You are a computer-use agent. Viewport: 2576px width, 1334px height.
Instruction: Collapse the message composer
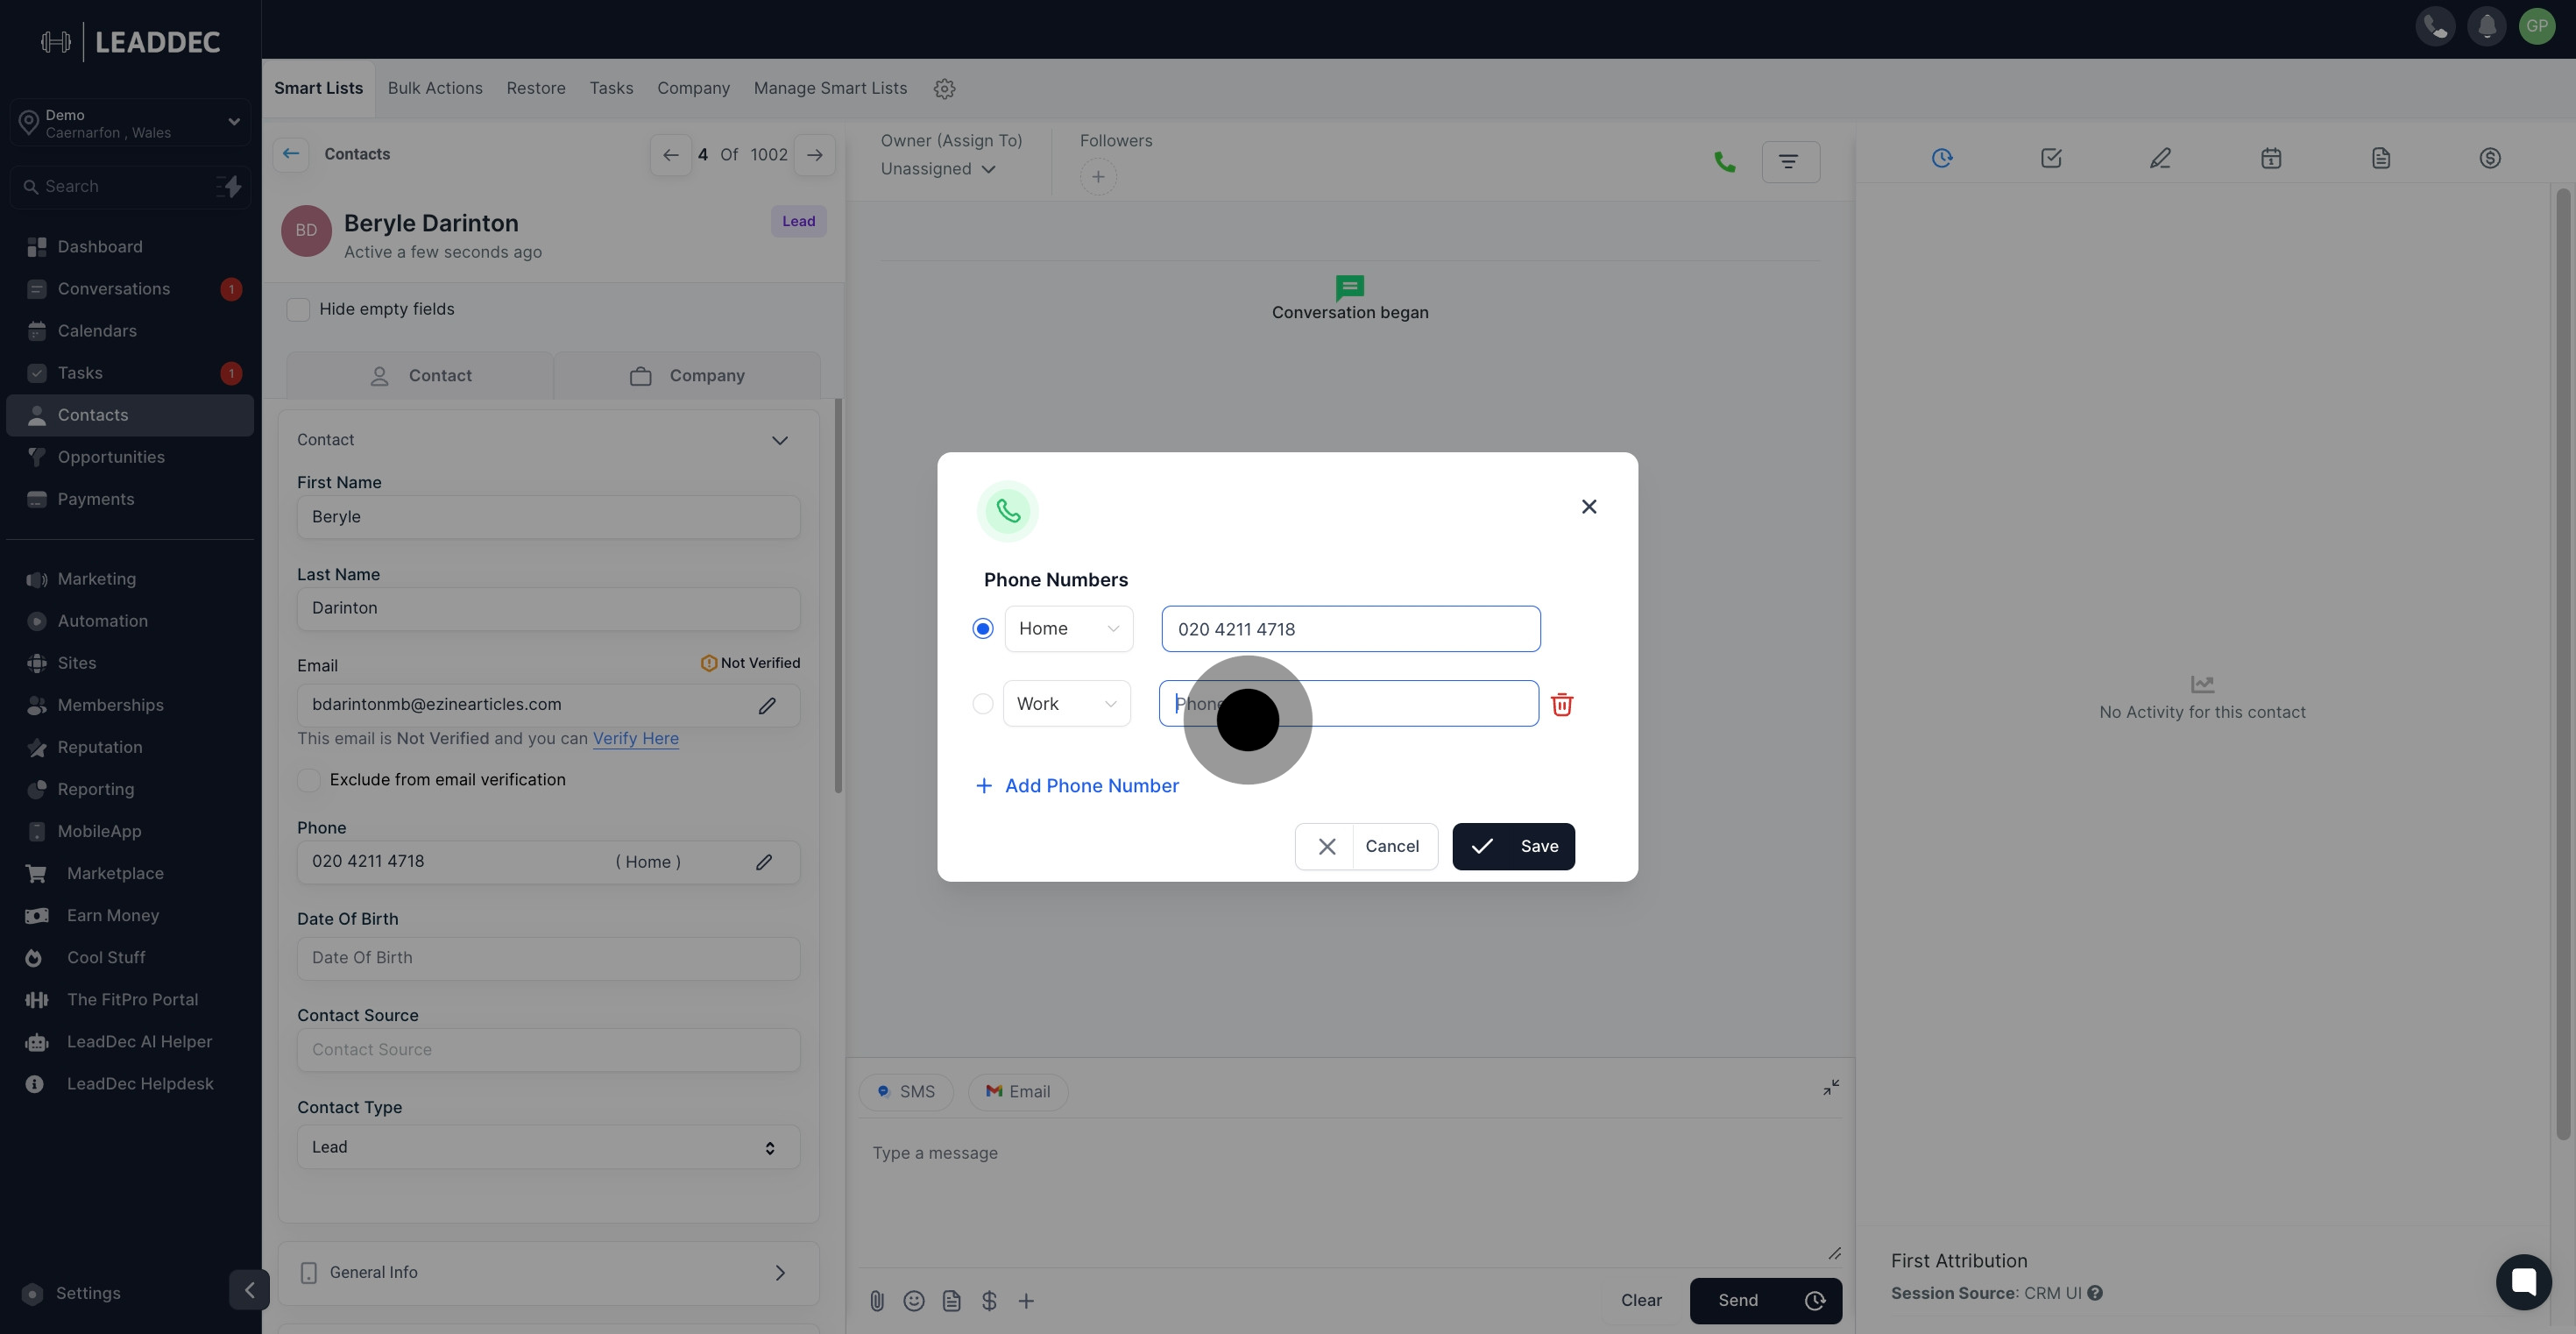tap(1830, 1088)
